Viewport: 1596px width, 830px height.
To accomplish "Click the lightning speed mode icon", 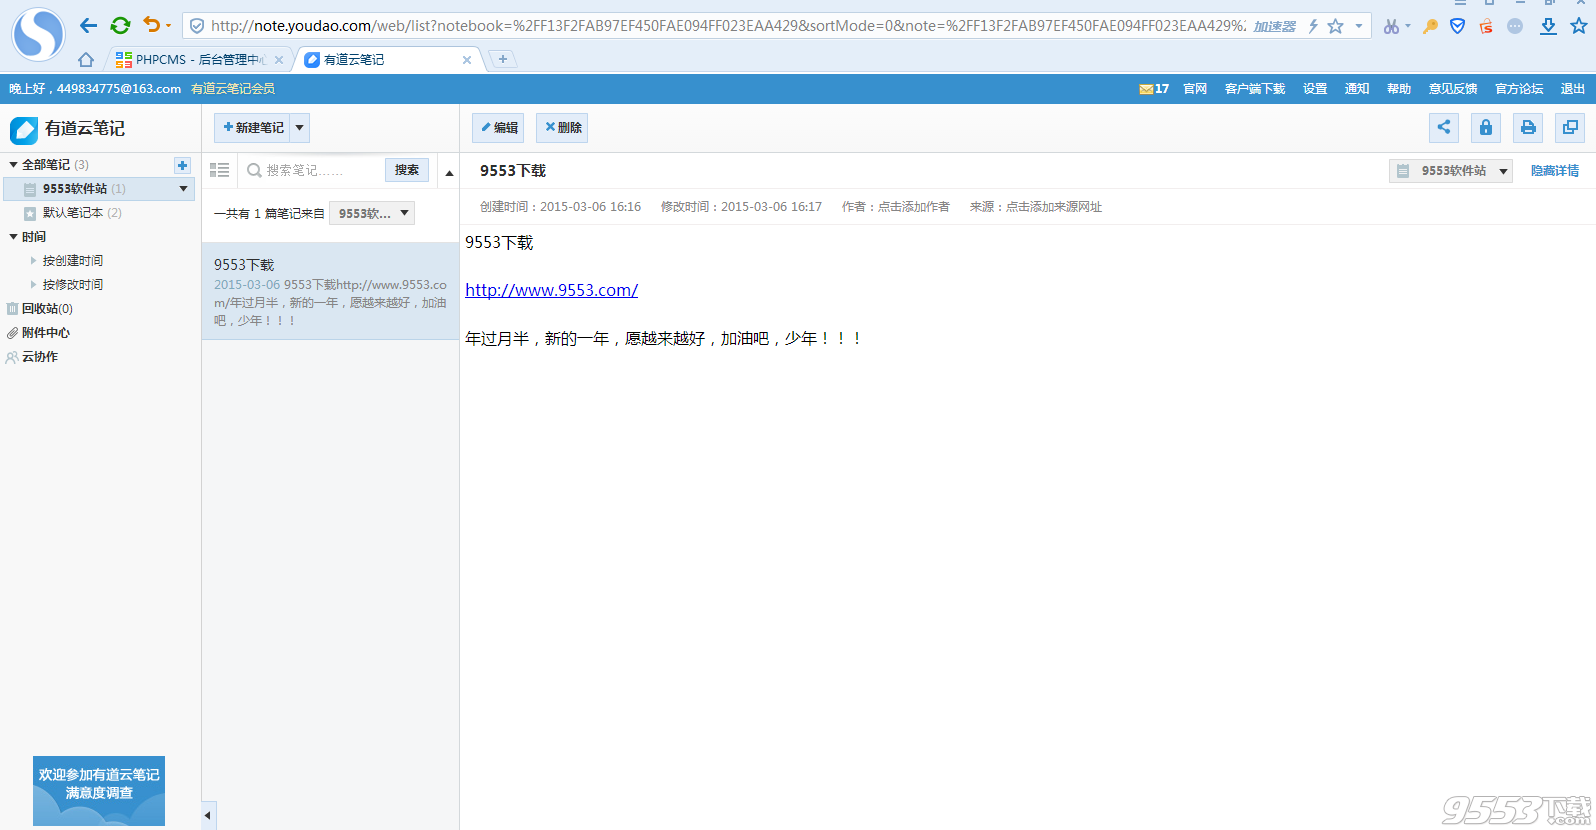I will pos(1313,26).
